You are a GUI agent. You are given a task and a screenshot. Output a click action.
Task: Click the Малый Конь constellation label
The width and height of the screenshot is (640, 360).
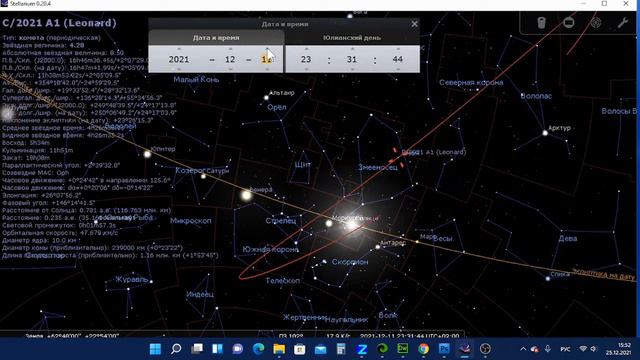coord(196,79)
